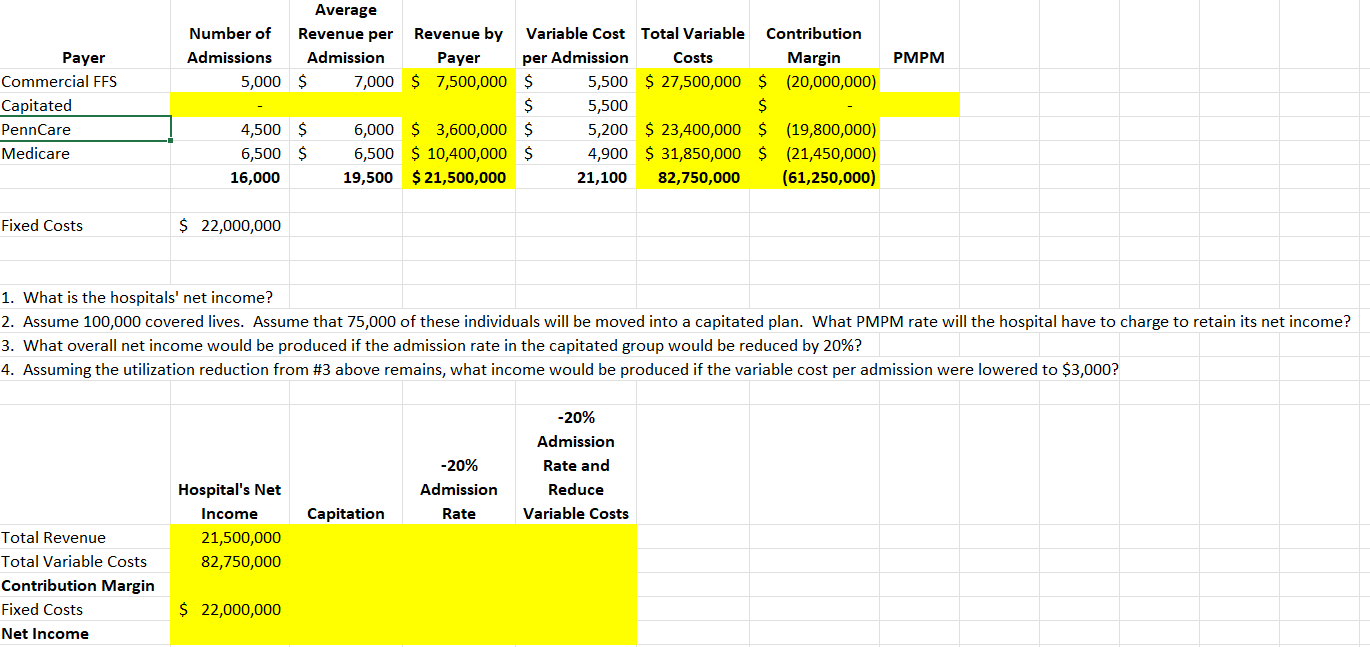Click contribution margin (19,800,000) cell
Image resolution: width=1370 pixels, height=647 pixels.
(x=815, y=129)
